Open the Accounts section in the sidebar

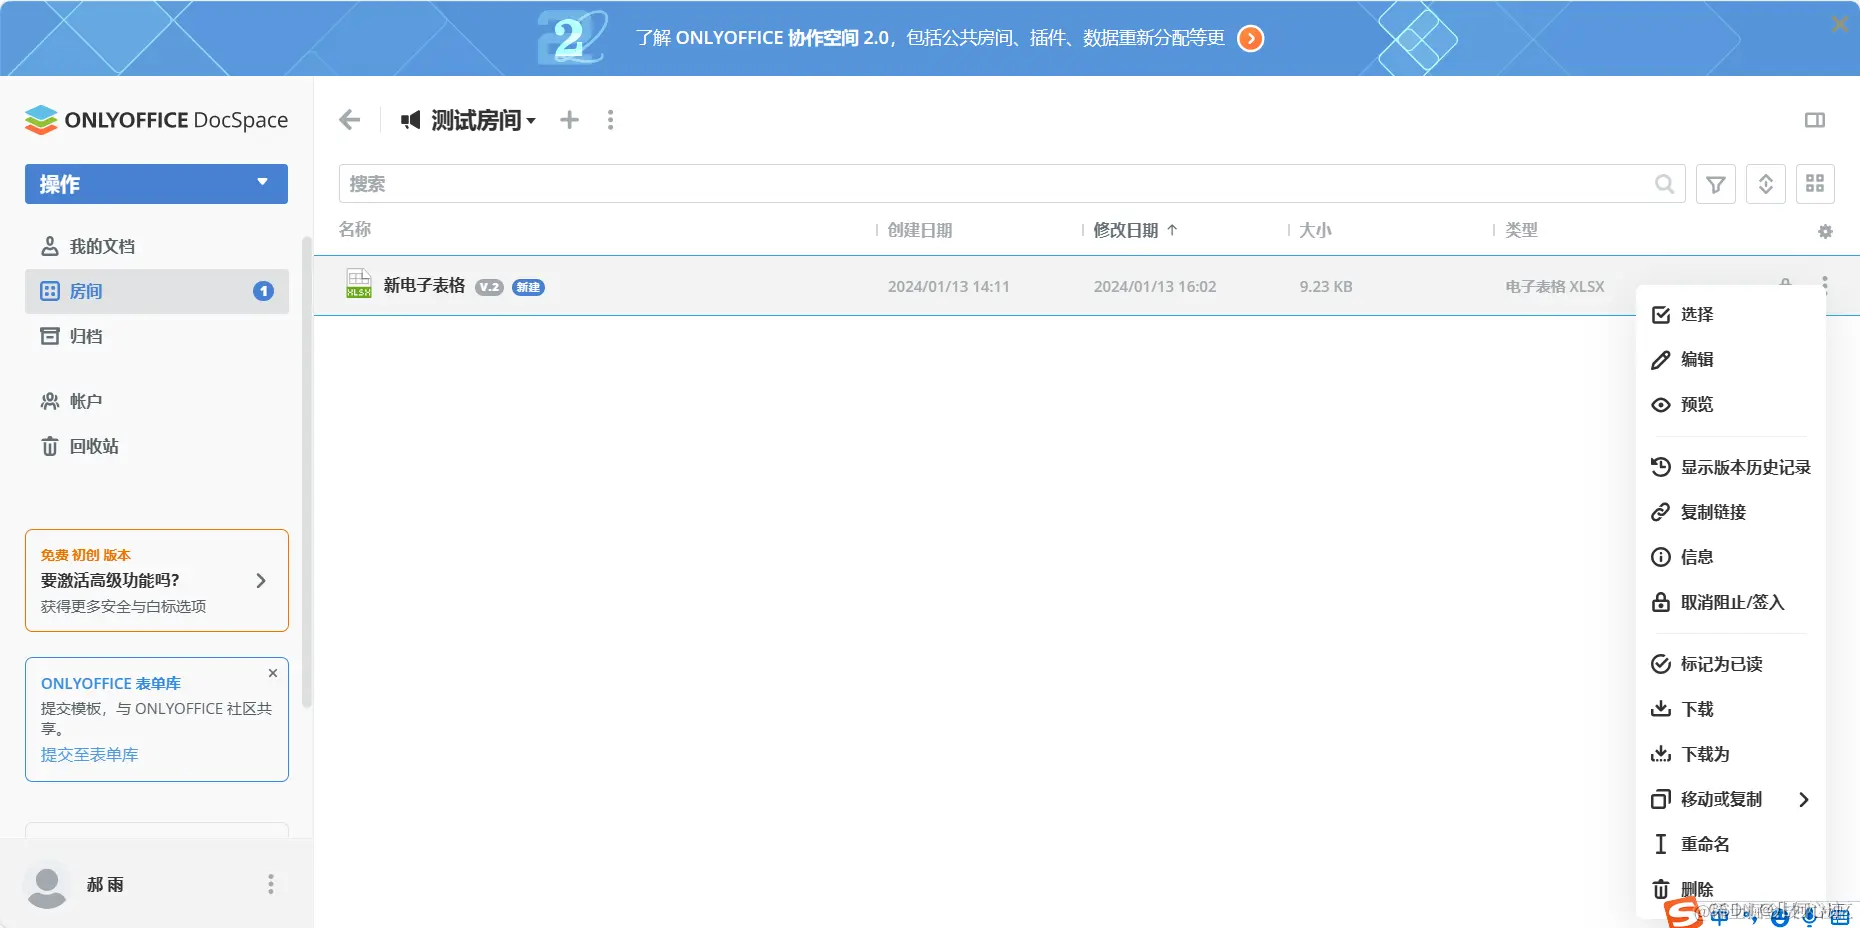(x=85, y=401)
